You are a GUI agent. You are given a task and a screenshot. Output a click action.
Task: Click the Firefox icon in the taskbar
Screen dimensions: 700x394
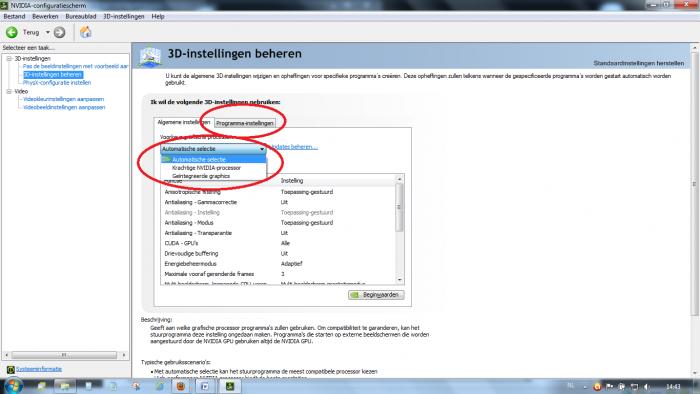click(x=181, y=386)
